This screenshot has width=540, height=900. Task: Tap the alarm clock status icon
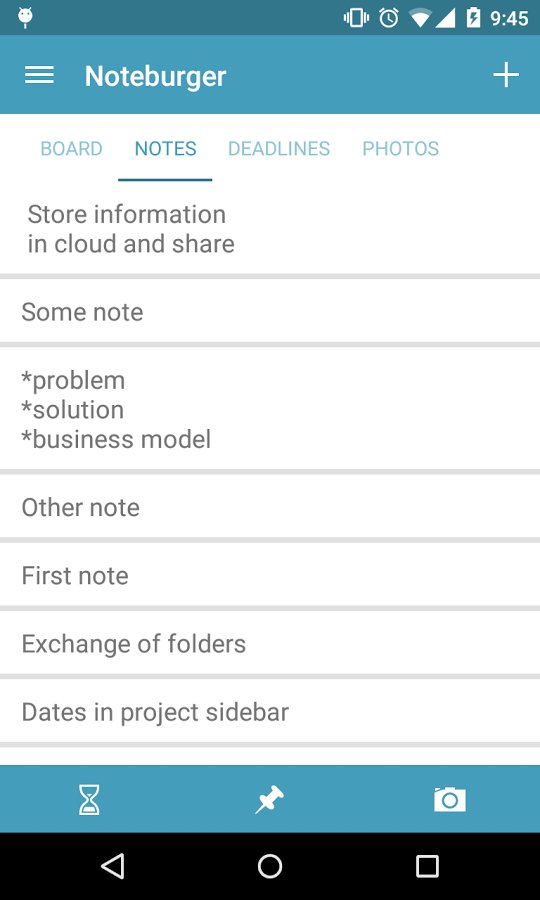point(389,18)
